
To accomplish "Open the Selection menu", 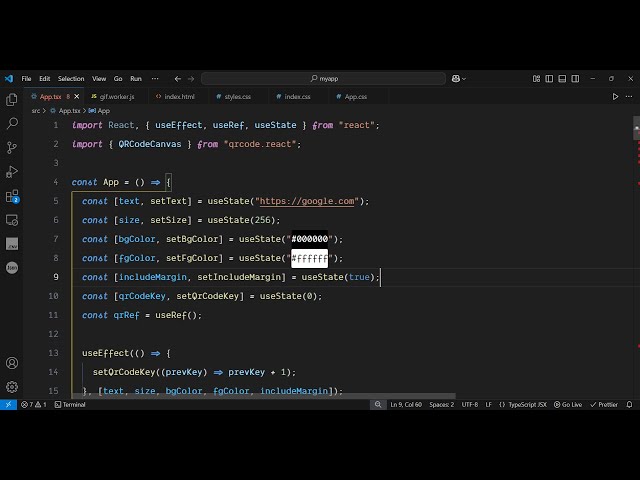I will pos(71,78).
